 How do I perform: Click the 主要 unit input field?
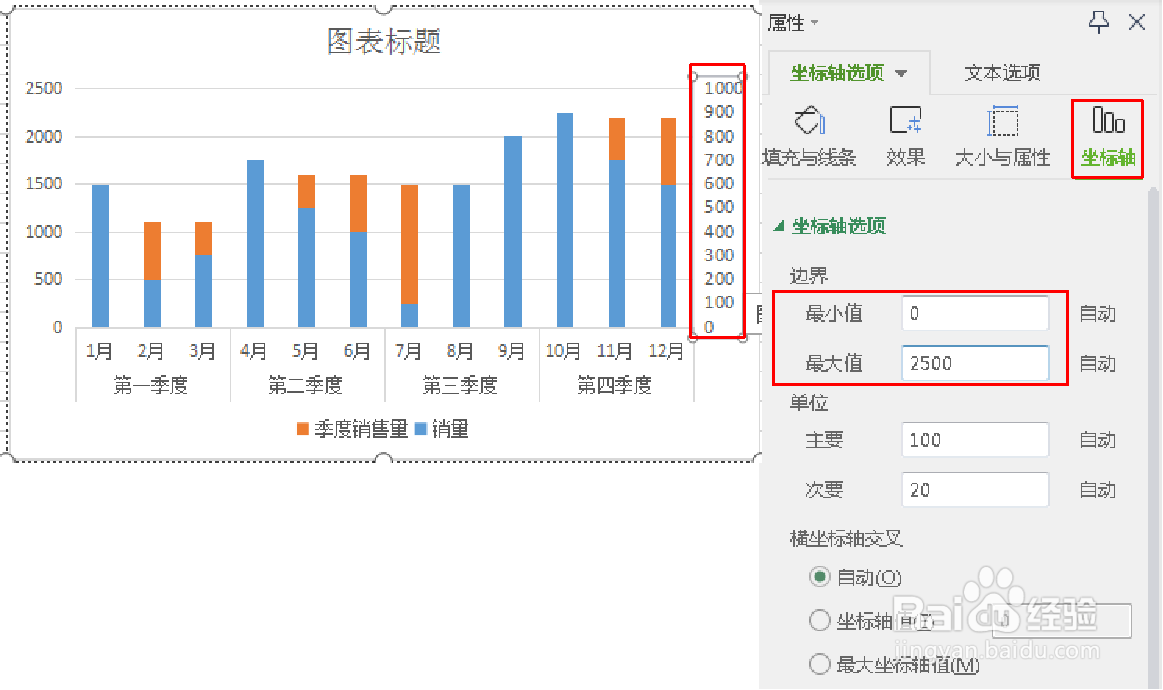975,440
